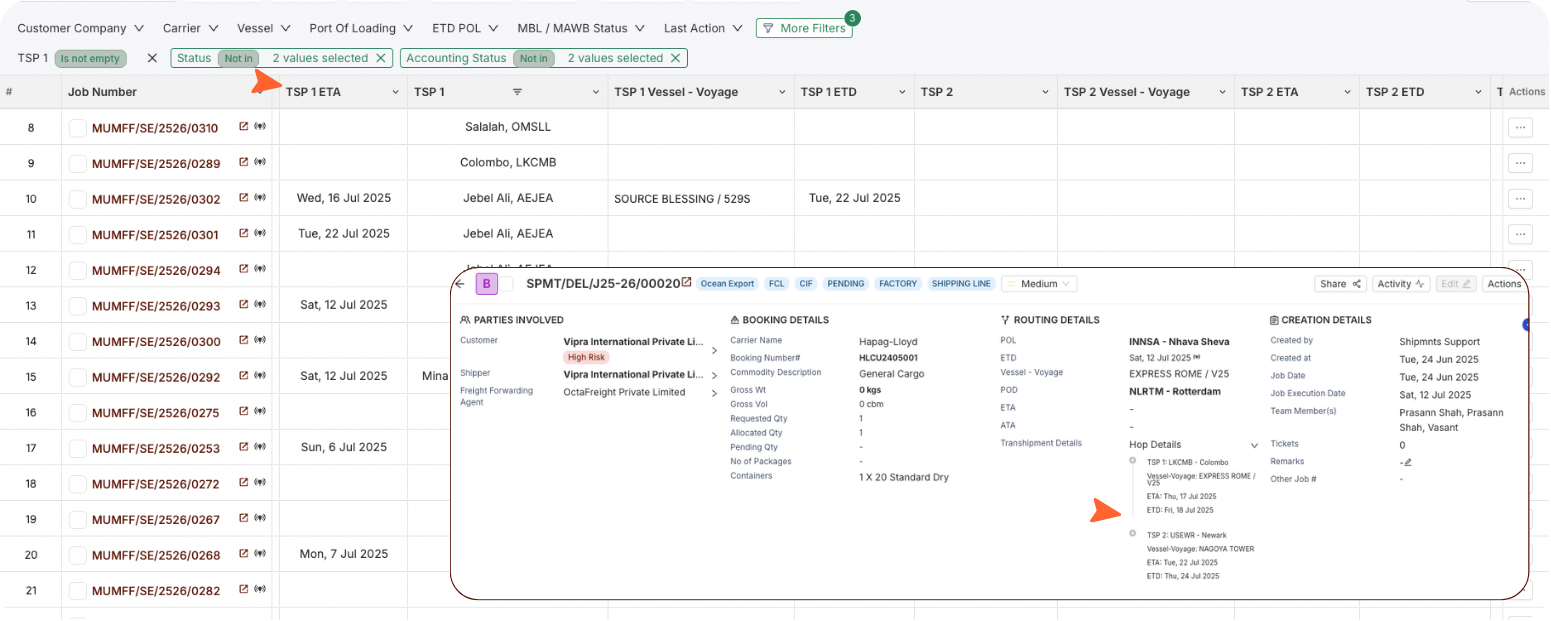Click tracking signal icon for MUMFF/SE/2526/0294
Screen dimensions: 1551x621
(x=260, y=270)
